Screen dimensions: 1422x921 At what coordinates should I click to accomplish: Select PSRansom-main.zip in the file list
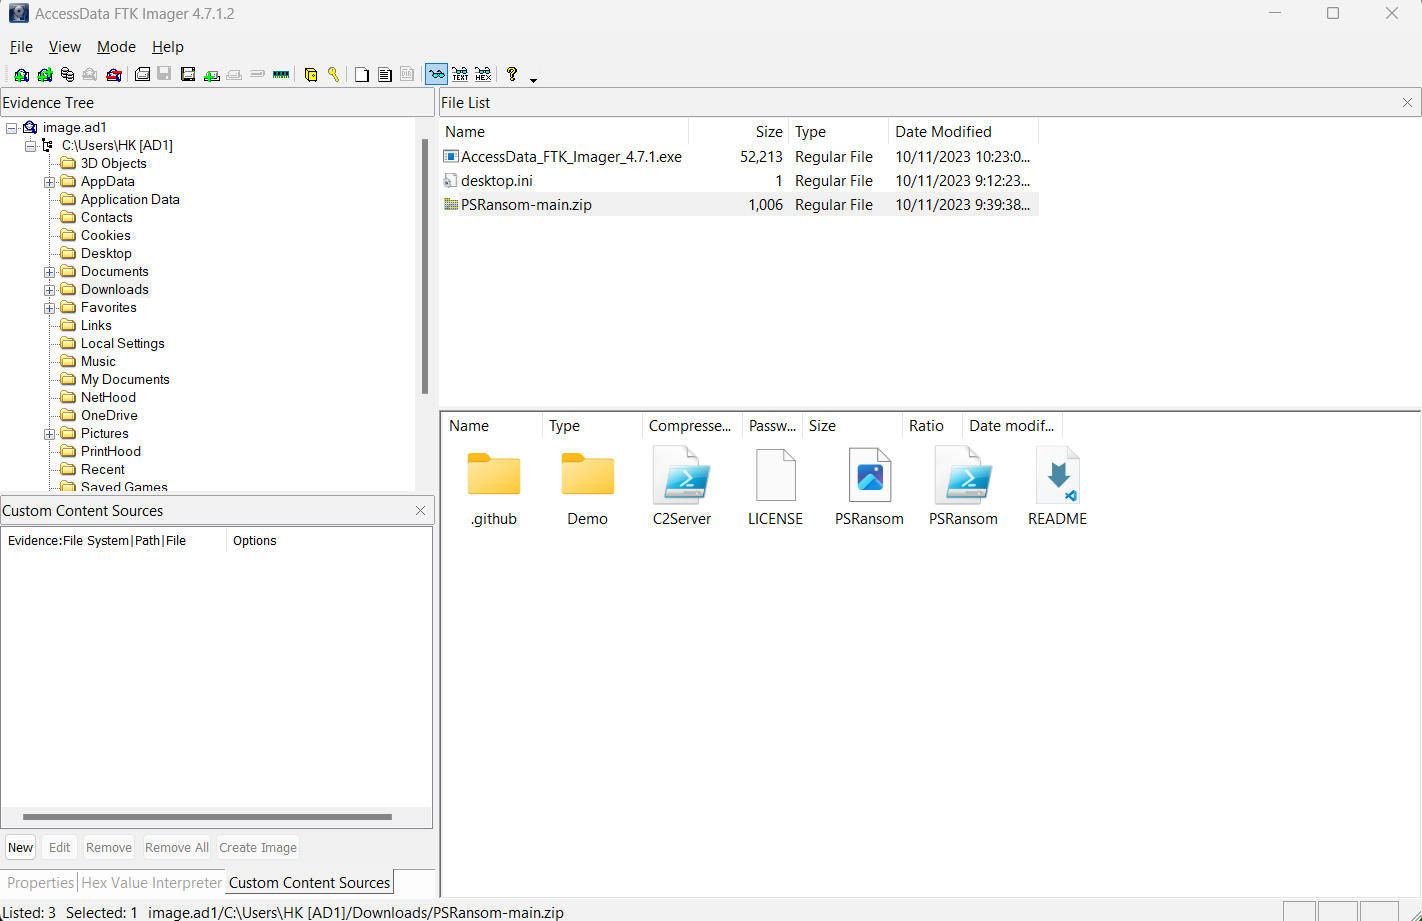coord(740,205)
